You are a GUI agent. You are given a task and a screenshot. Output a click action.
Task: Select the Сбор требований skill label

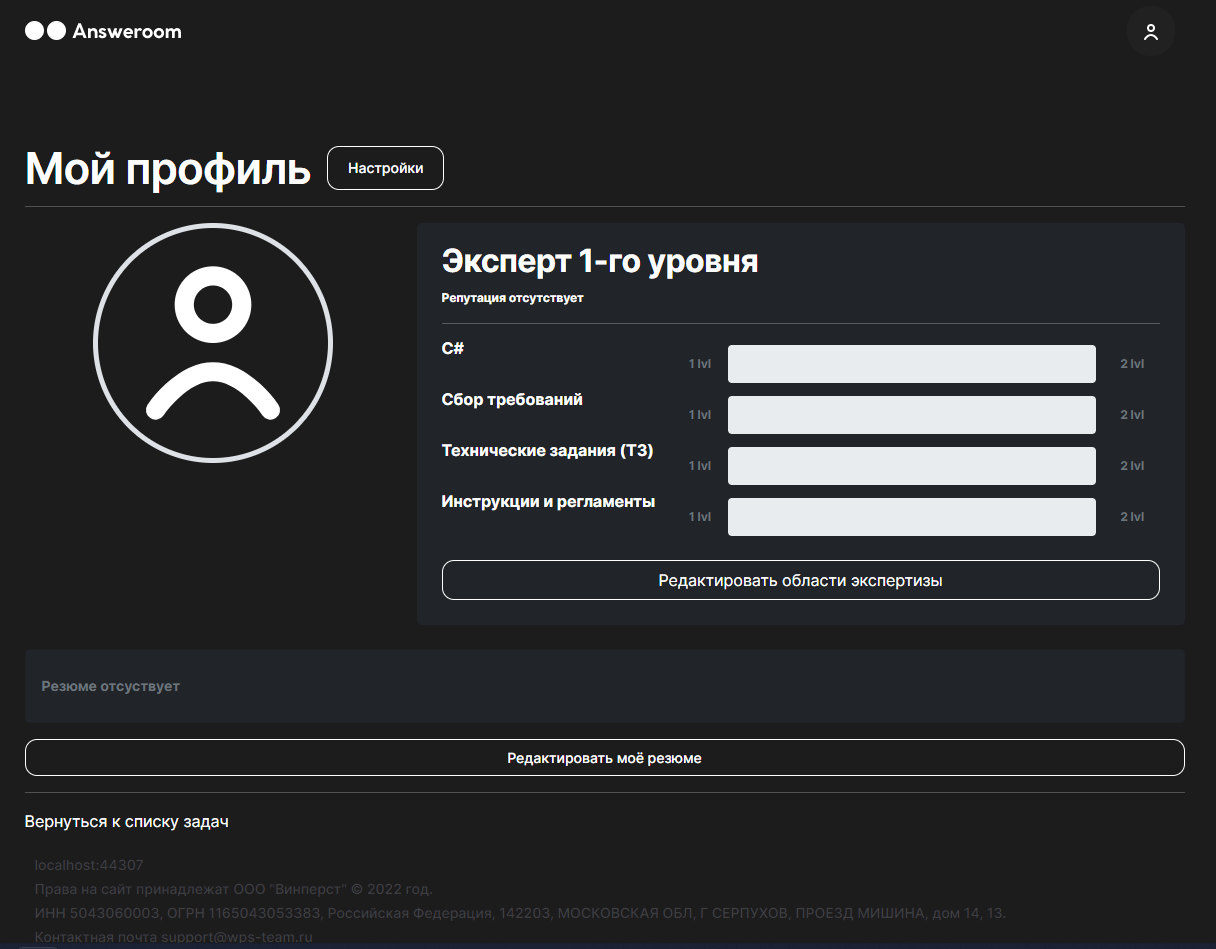click(512, 399)
